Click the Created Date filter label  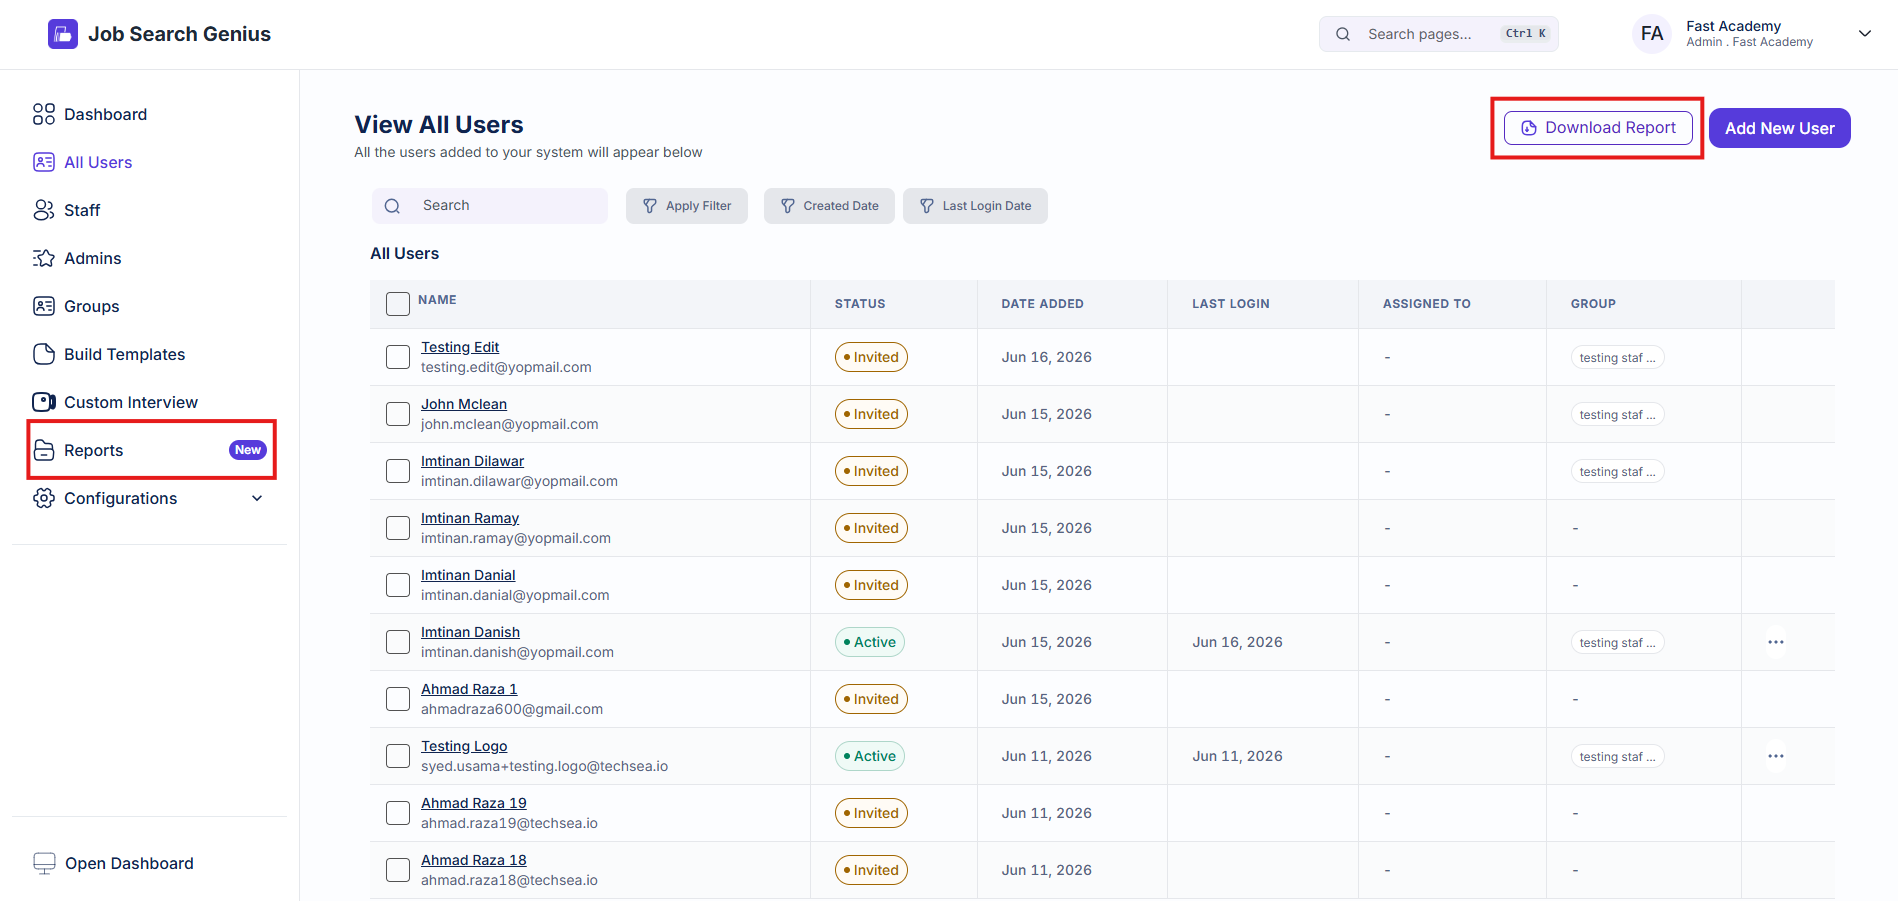[x=841, y=206]
